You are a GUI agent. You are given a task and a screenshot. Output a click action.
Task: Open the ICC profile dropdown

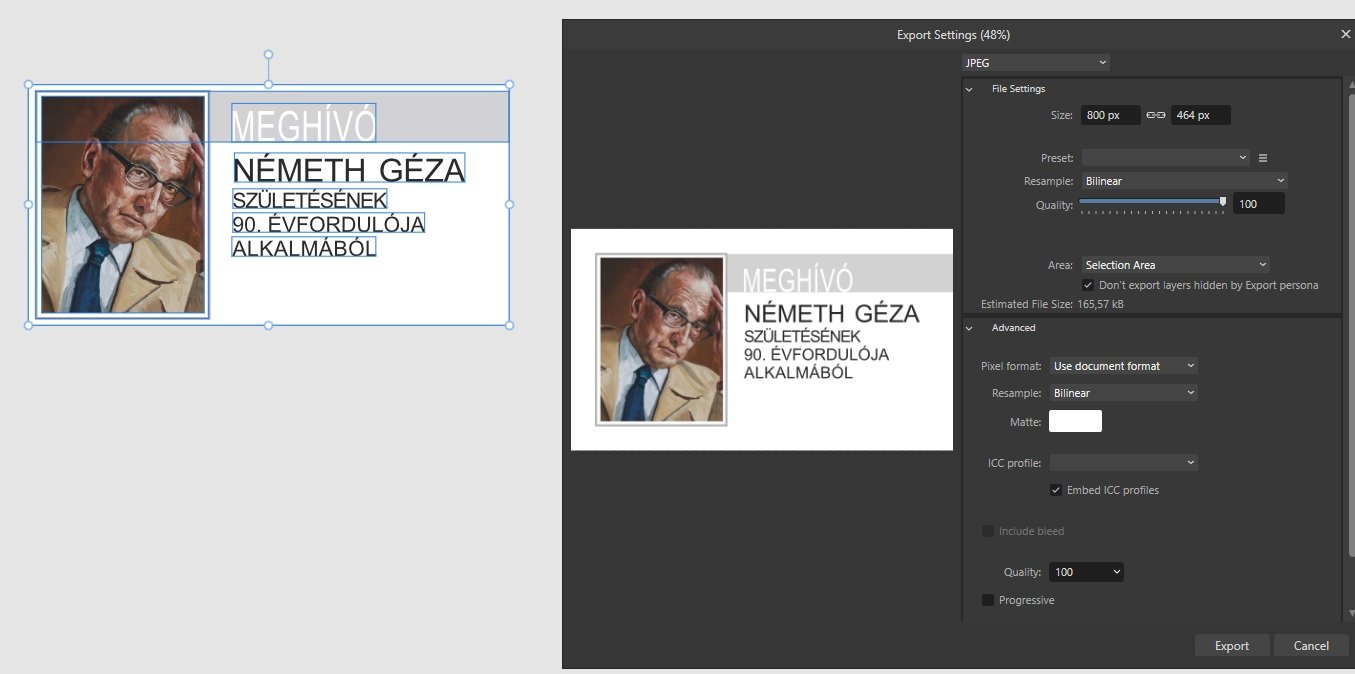click(1124, 463)
